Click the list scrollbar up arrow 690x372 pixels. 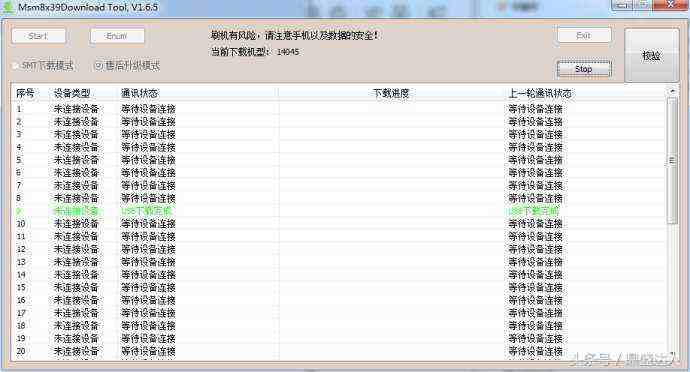pos(672,92)
